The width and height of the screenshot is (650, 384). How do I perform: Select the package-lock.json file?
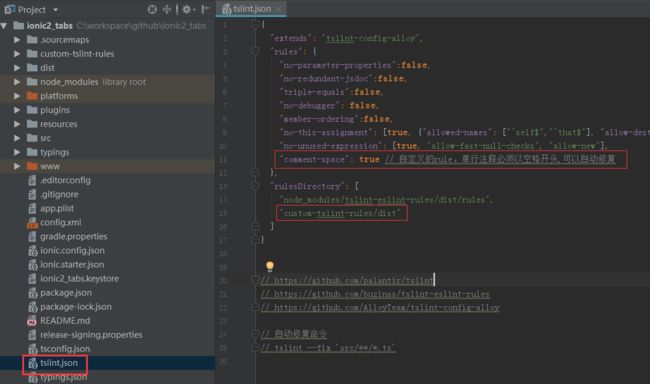(x=76, y=307)
